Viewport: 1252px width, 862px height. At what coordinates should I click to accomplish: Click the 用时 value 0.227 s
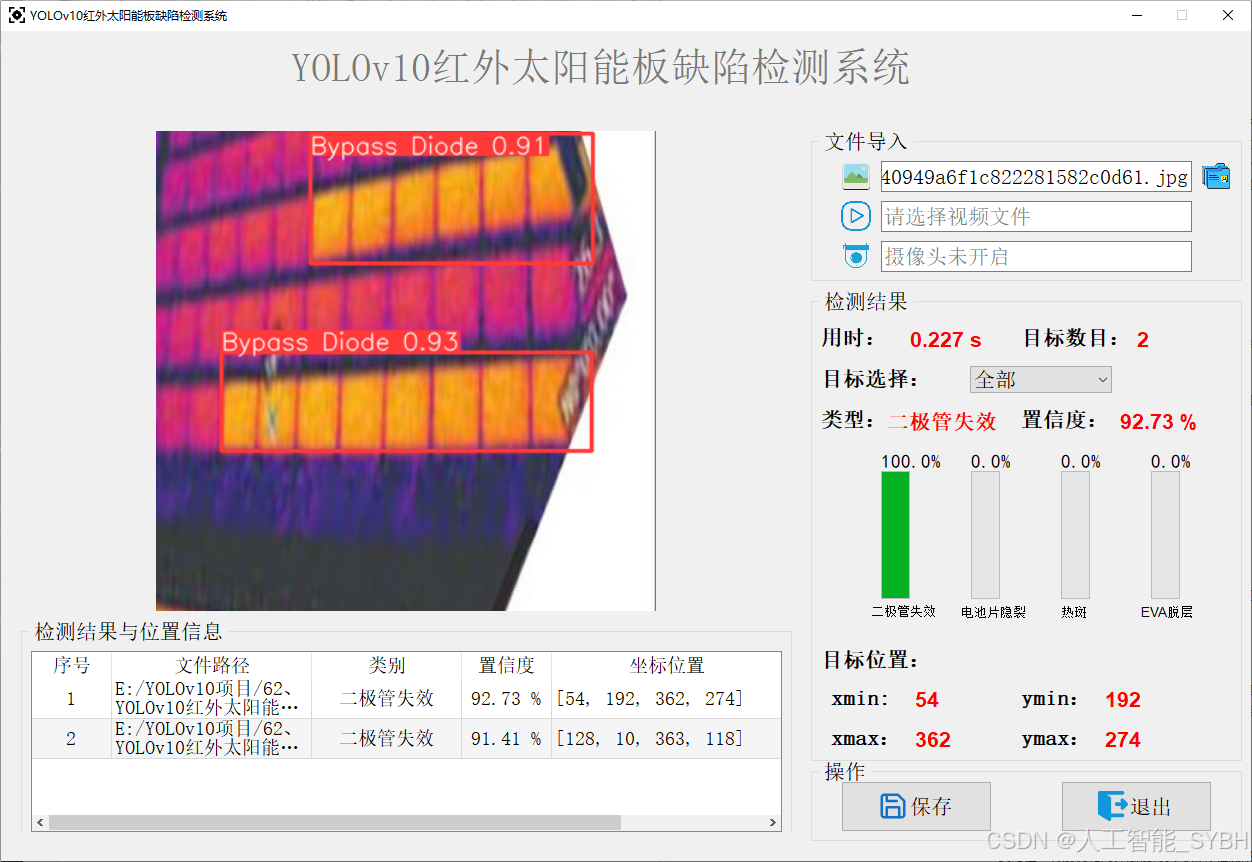coord(945,340)
